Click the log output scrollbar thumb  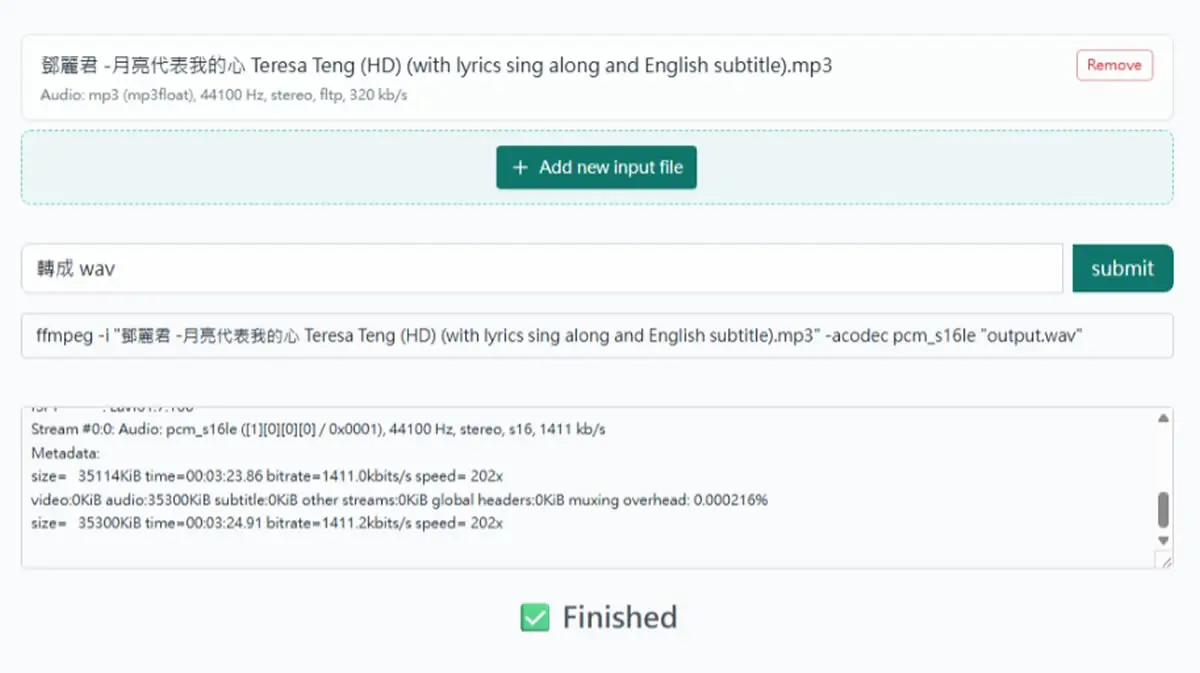[1163, 509]
